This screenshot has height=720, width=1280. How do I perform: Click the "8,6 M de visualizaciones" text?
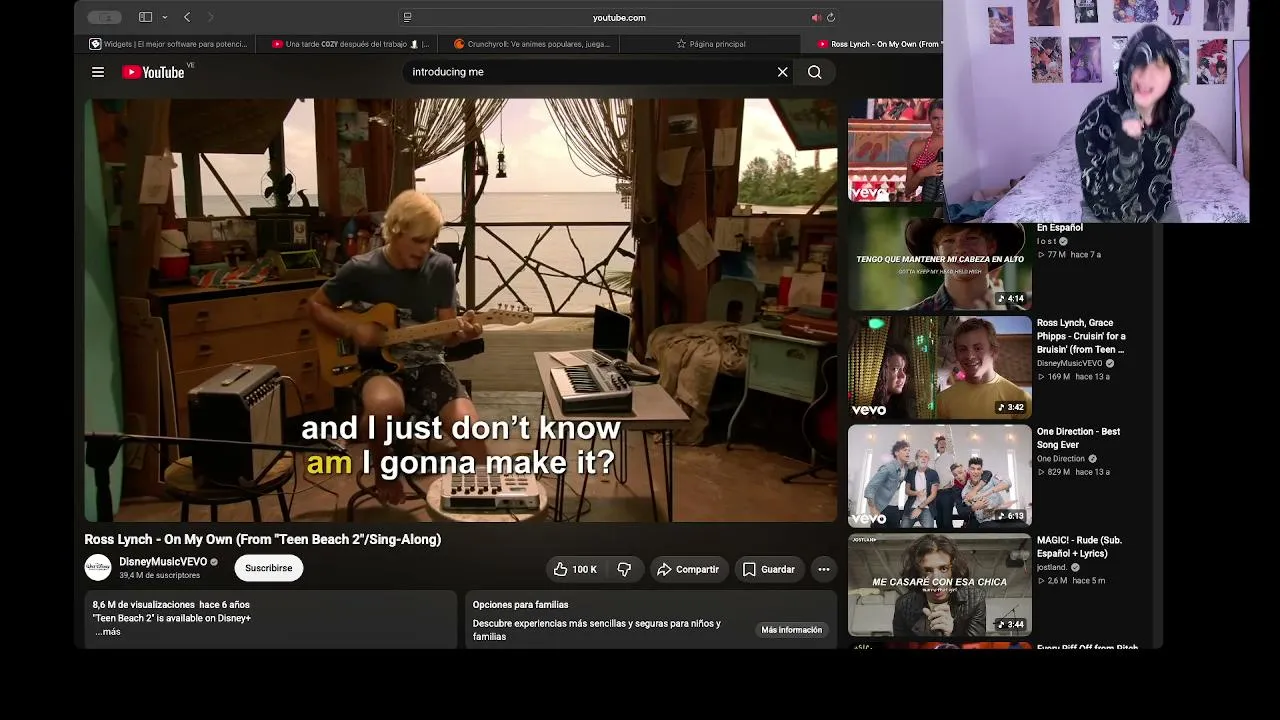(x=144, y=605)
